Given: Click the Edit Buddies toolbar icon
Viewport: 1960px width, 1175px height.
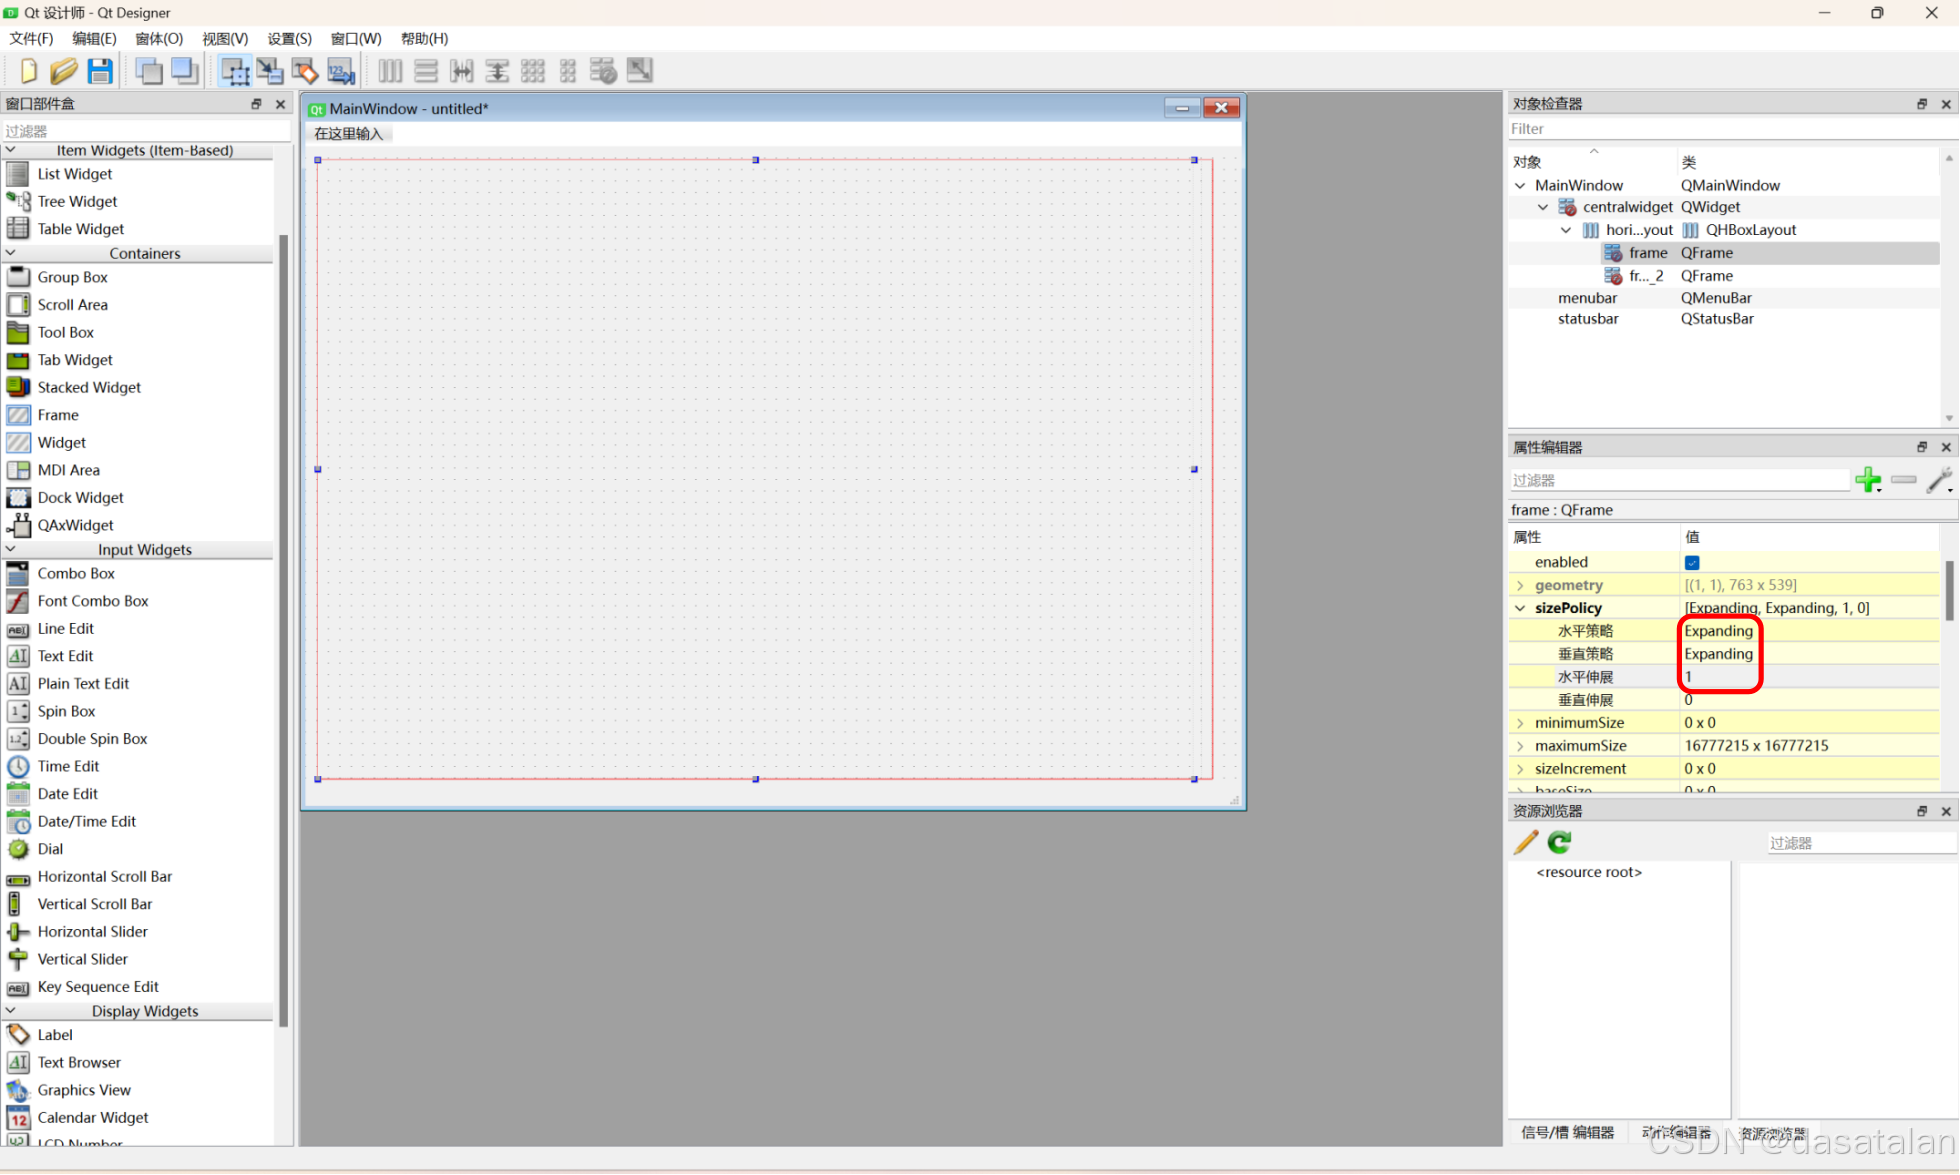Looking at the screenshot, I should (305, 71).
